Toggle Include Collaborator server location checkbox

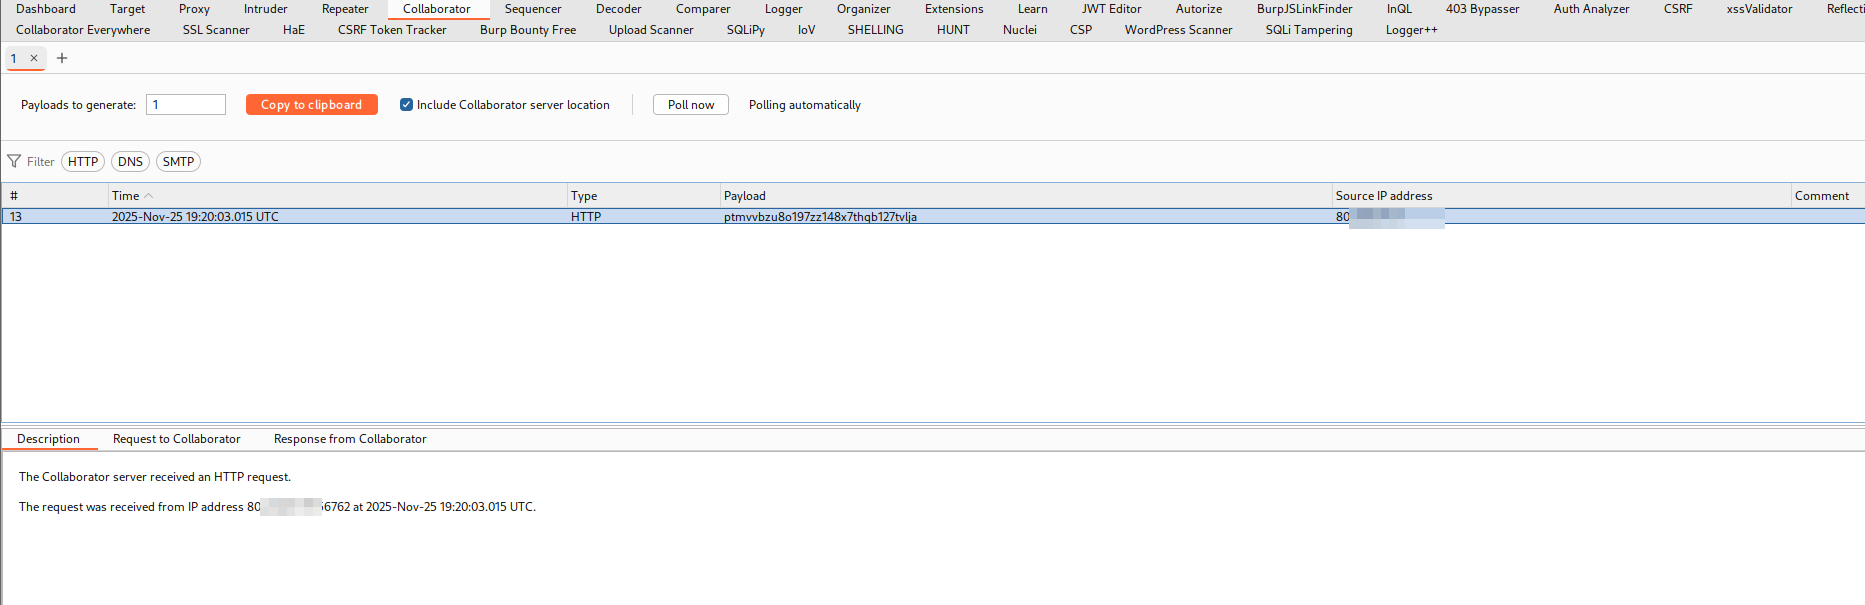point(406,105)
